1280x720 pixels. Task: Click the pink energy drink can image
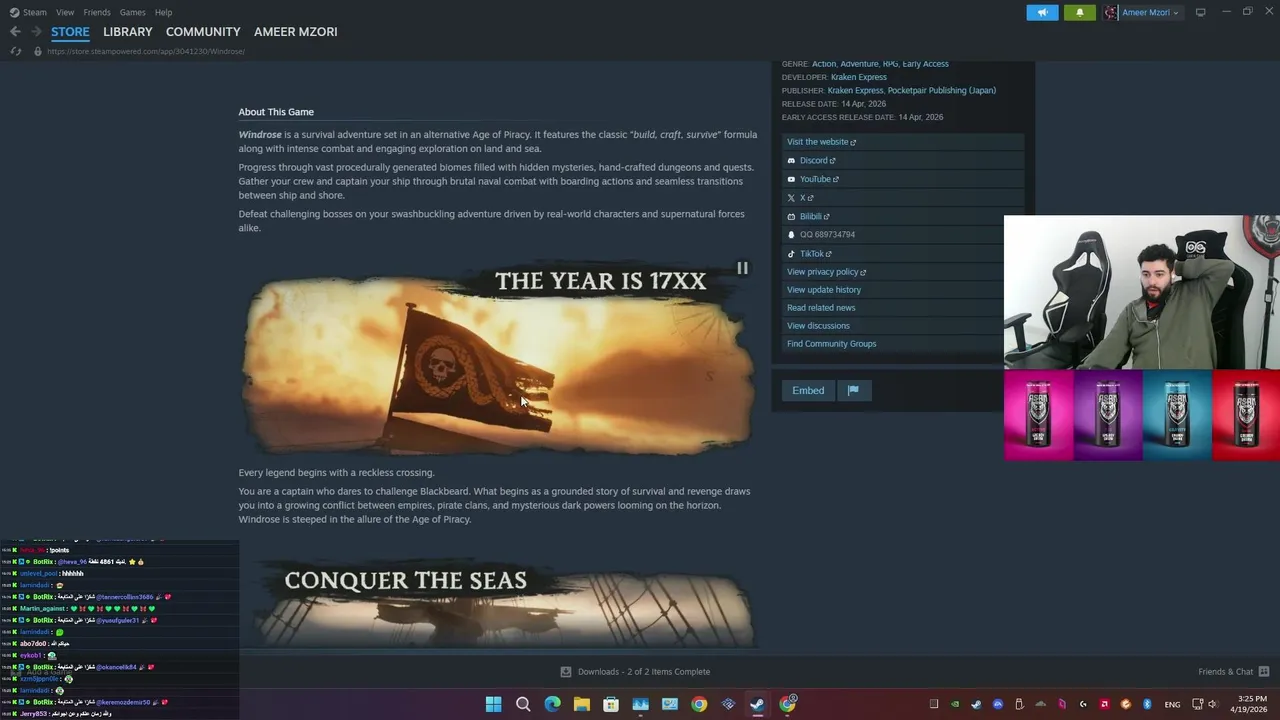click(1038, 415)
